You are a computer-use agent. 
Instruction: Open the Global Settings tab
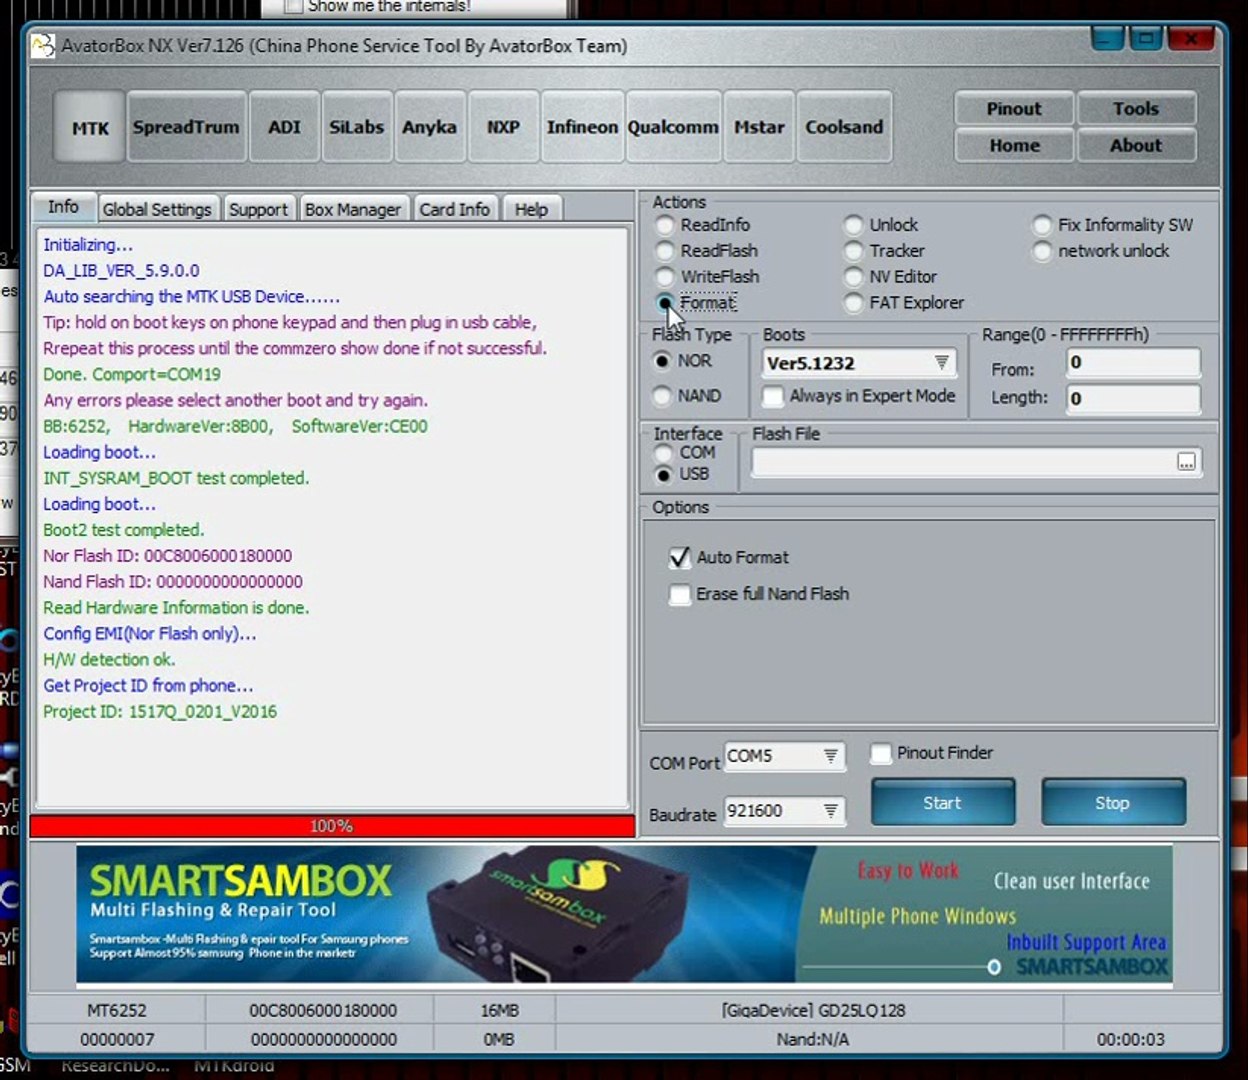157,209
